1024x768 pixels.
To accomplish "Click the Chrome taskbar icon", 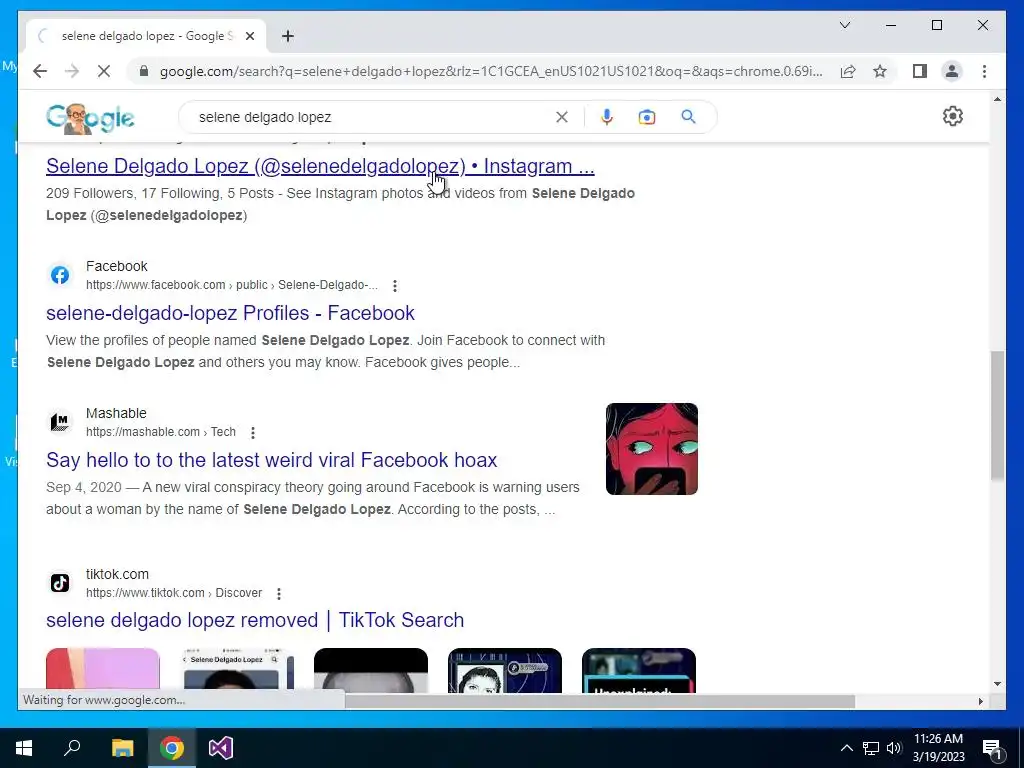I will (x=172, y=748).
